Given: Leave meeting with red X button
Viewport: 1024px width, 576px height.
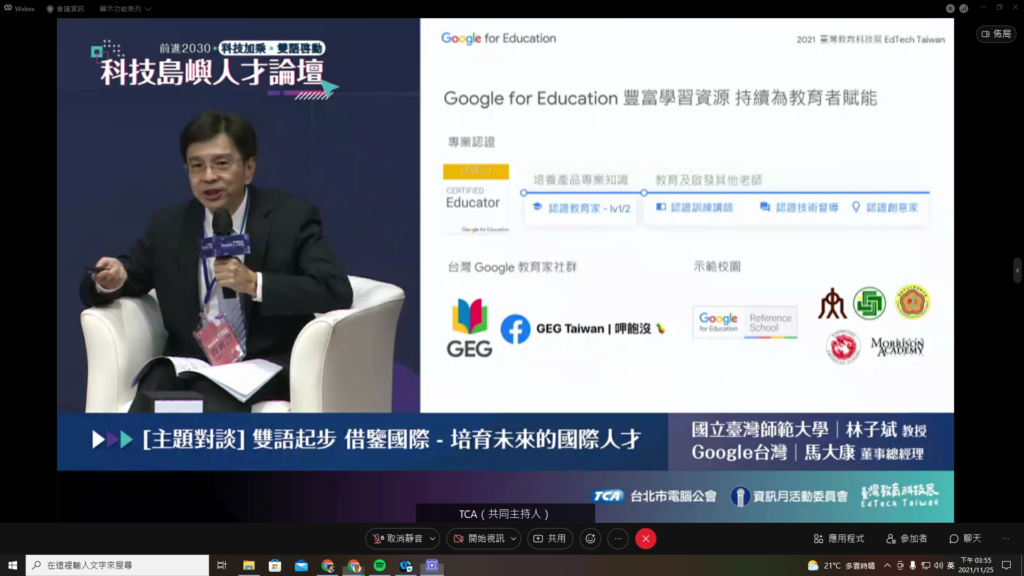Looking at the screenshot, I should click(646, 539).
